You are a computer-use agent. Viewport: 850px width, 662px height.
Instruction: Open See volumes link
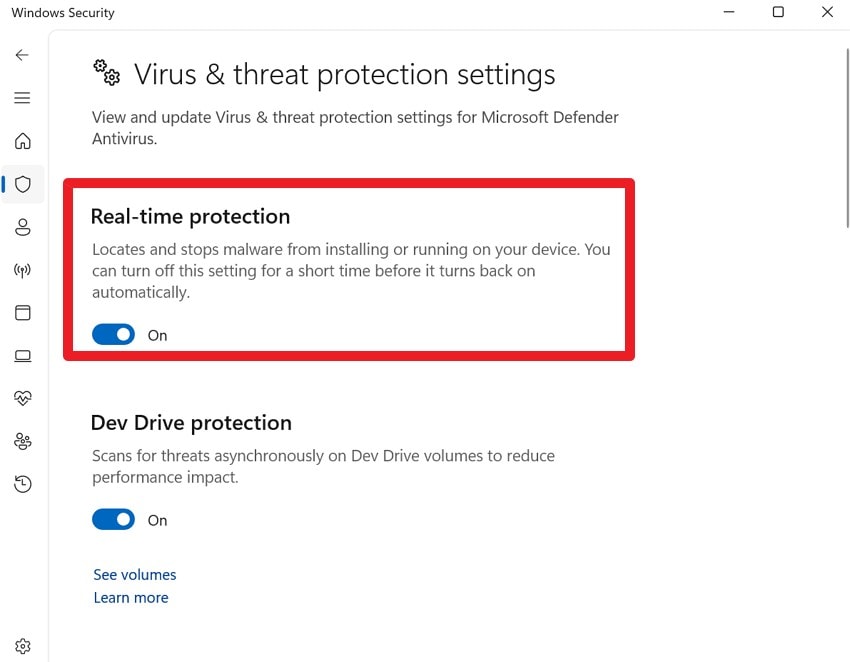[134, 574]
